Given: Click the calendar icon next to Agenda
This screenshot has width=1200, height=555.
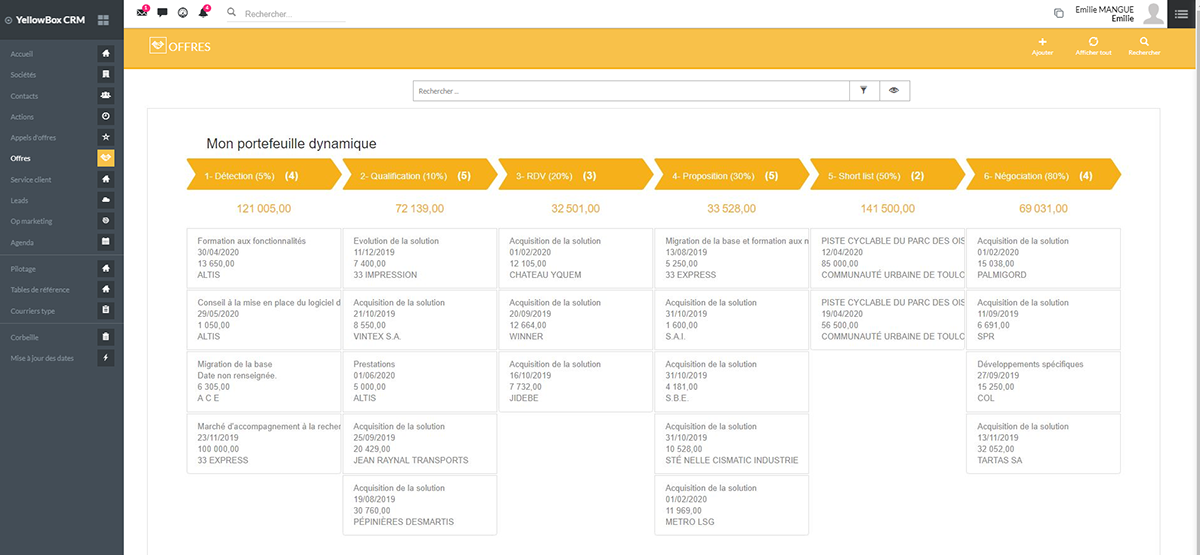Looking at the screenshot, I should pos(106,242).
